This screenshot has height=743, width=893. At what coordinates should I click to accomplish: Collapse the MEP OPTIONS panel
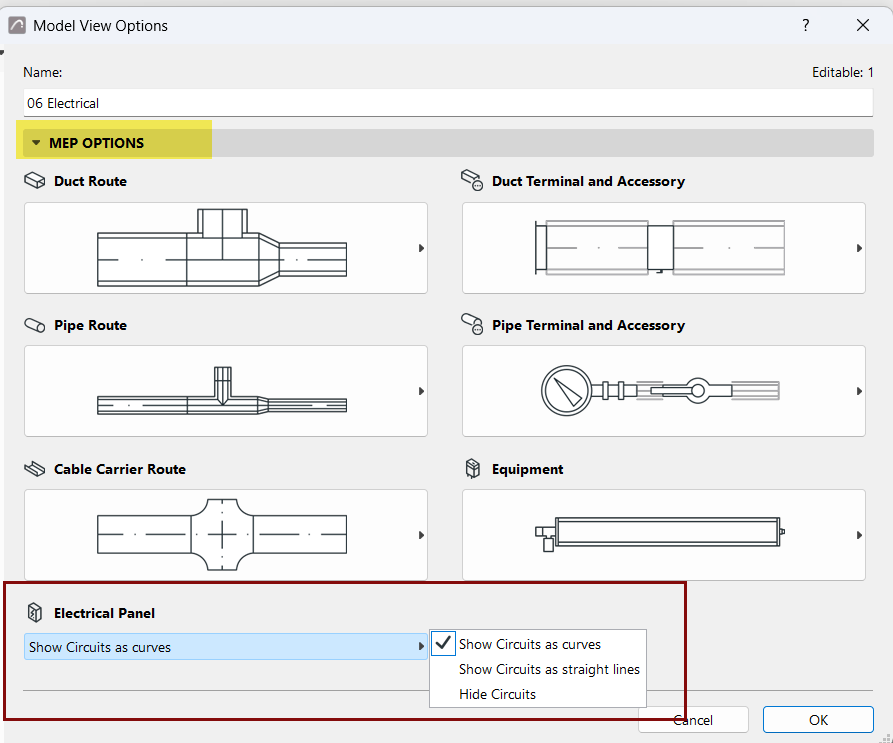[x=36, y=143]
